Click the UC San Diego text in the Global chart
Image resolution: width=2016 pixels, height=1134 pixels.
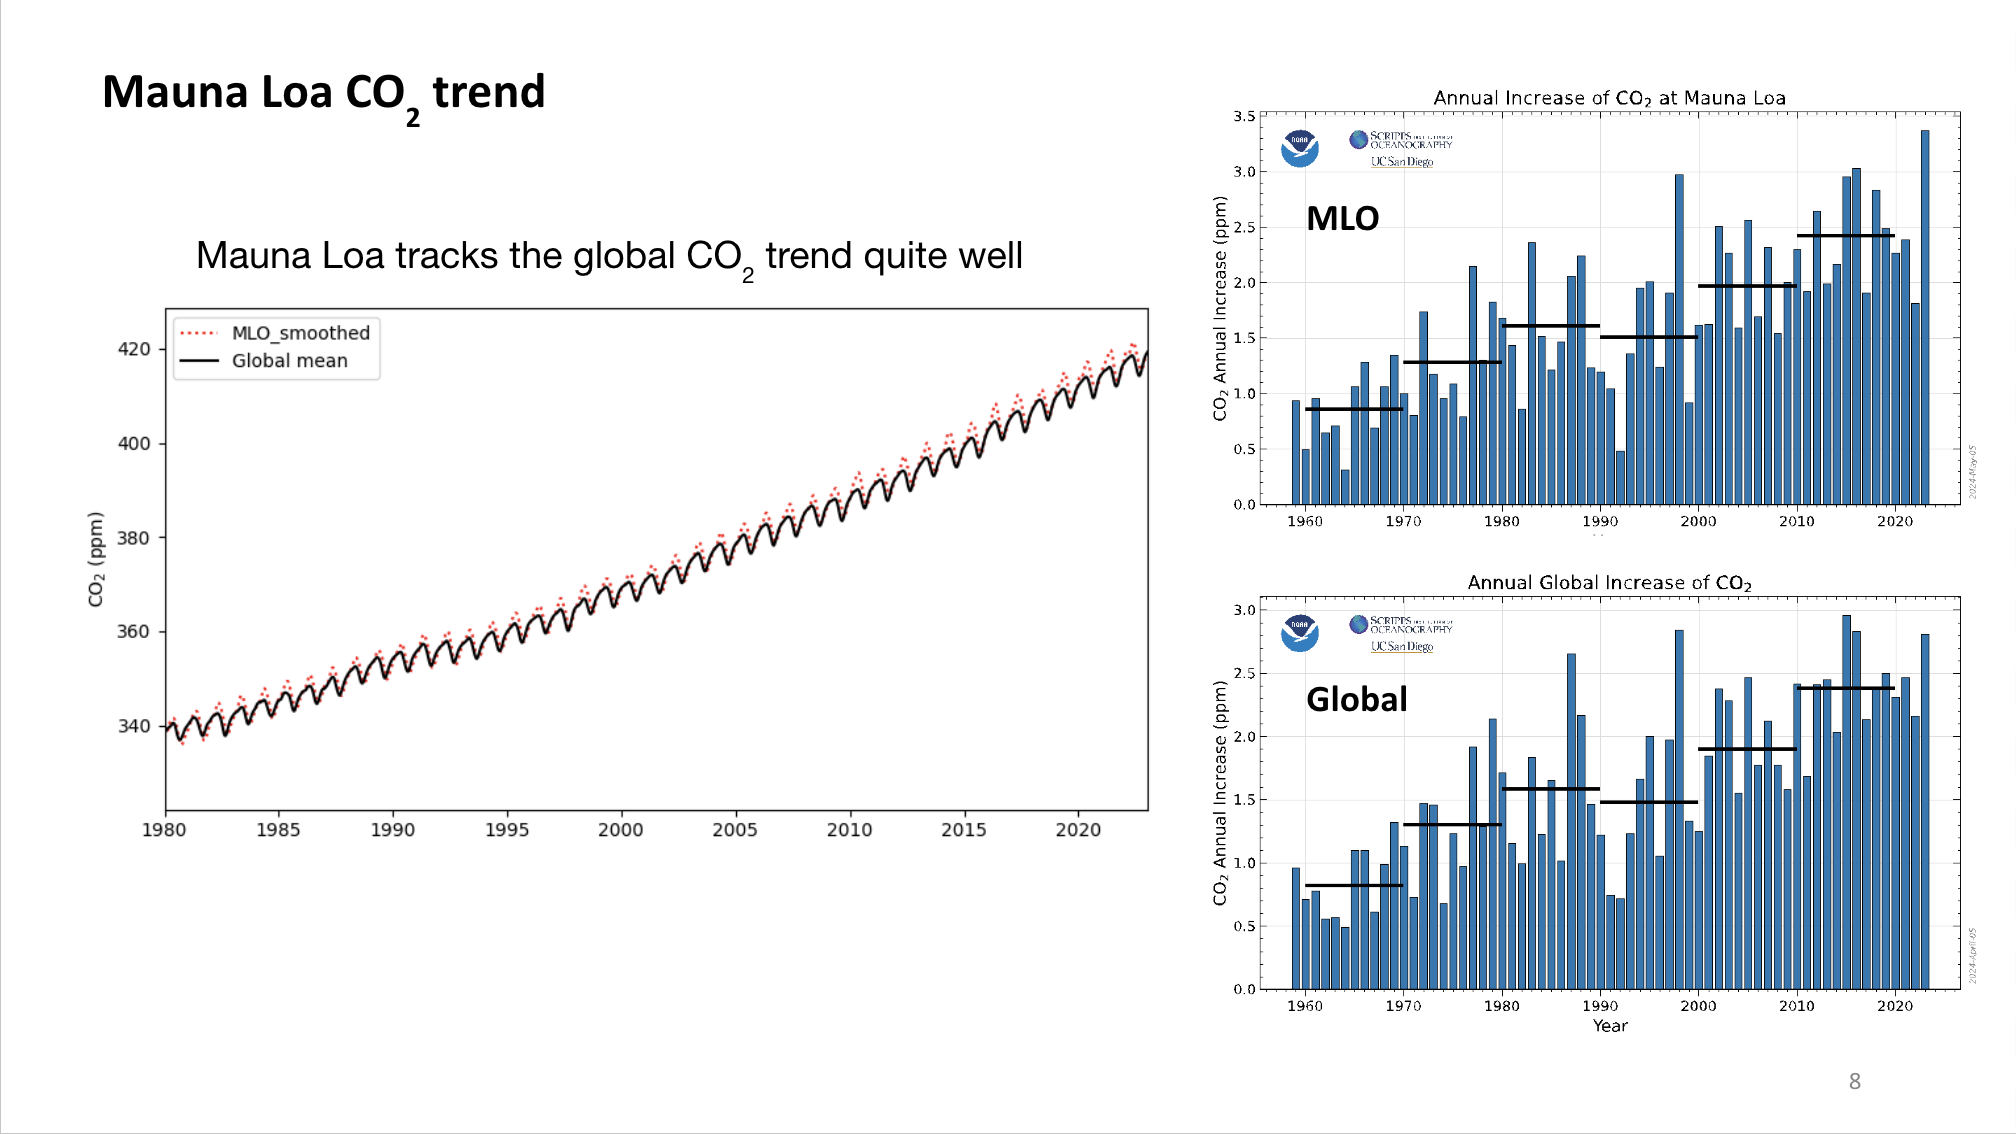click(1401, 647)
